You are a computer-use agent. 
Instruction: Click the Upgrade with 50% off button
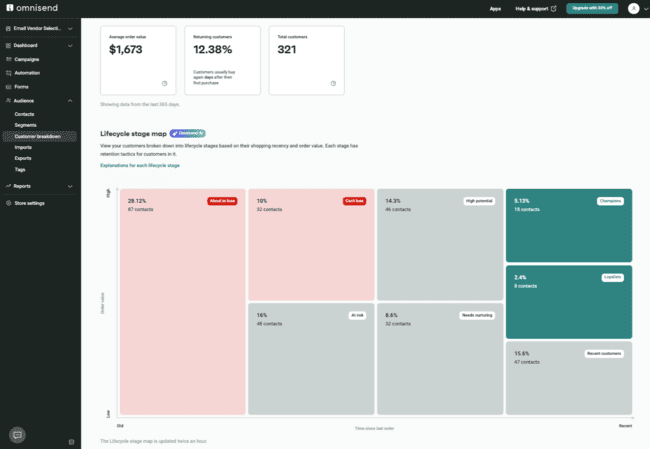[592, 8]
